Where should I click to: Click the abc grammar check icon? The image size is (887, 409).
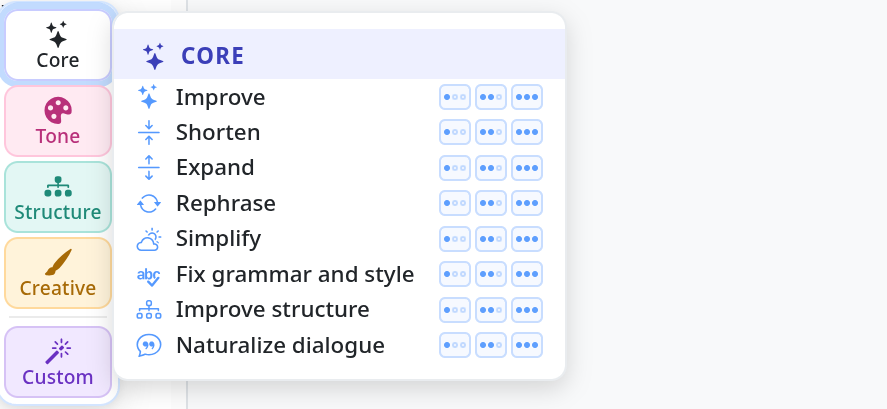click(149, 275)
